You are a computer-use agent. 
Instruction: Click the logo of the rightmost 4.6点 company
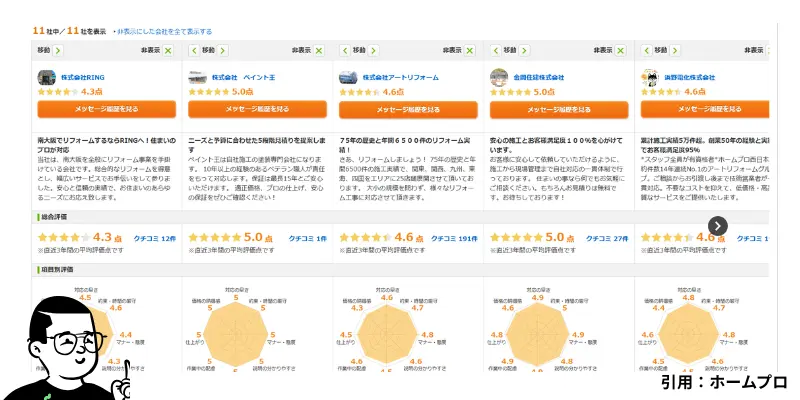pos(650,78)
